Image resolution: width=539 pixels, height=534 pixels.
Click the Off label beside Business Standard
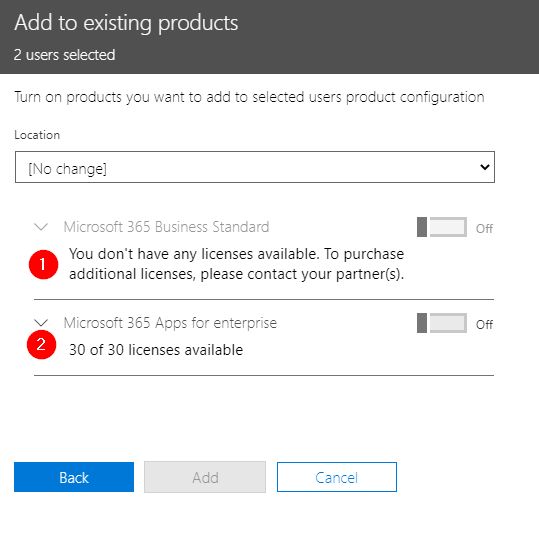pyautogui.click(x=484, y=228)
